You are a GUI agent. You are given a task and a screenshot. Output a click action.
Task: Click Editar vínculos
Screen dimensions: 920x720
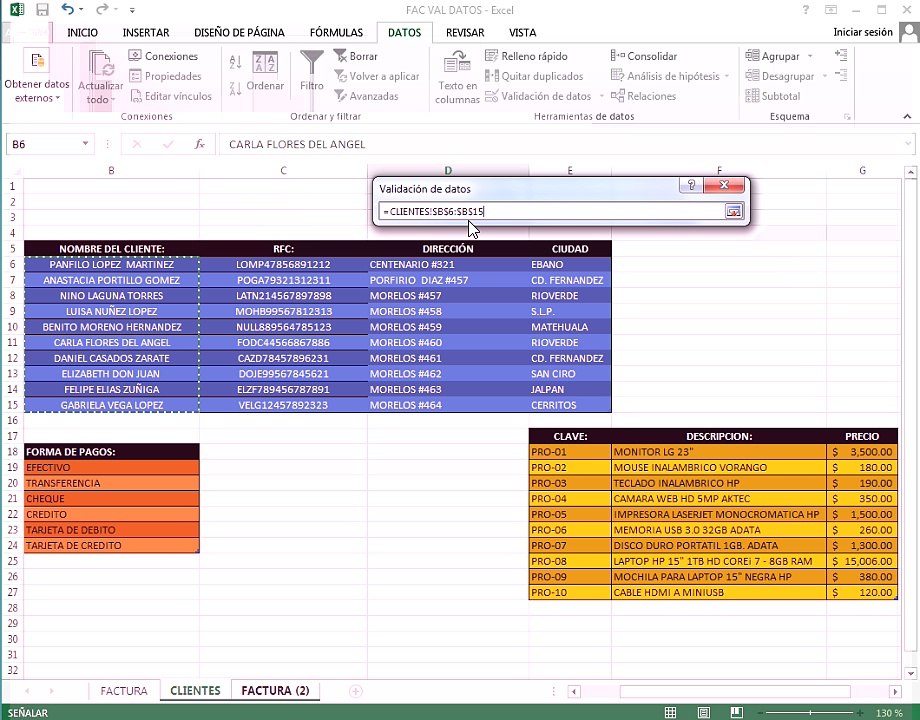171,96
